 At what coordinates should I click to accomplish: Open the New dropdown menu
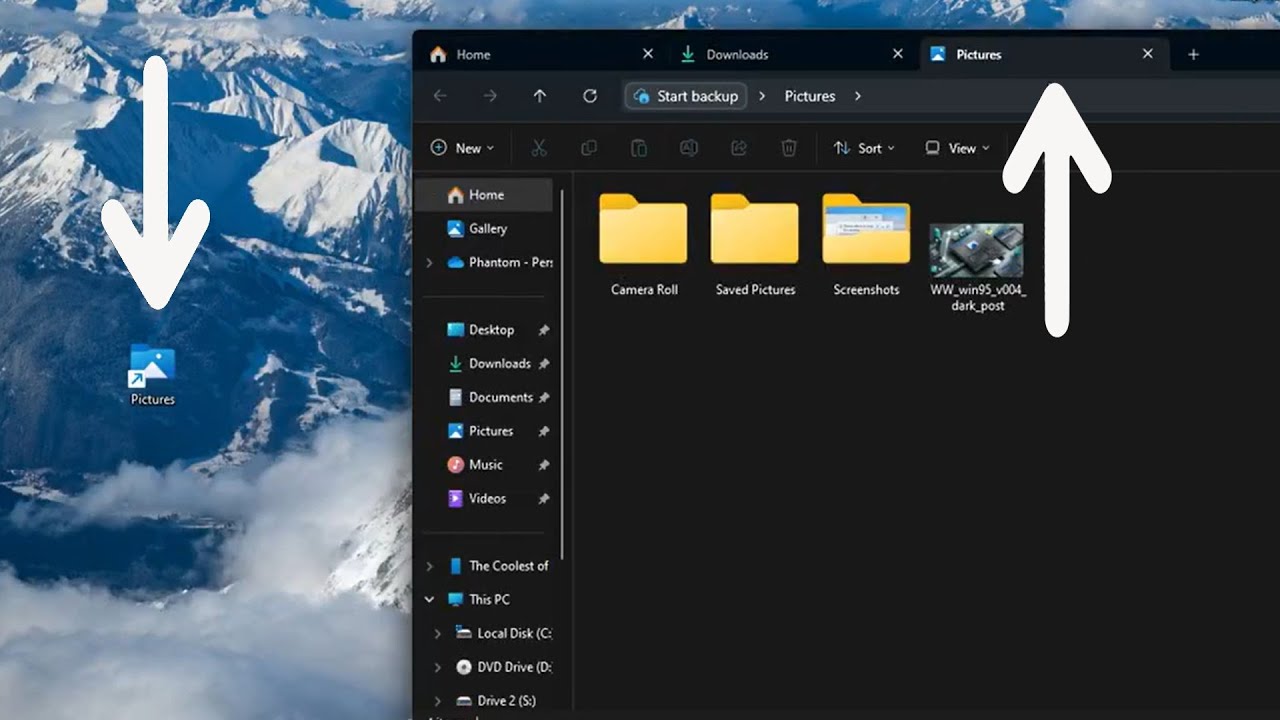coord(462,148)
